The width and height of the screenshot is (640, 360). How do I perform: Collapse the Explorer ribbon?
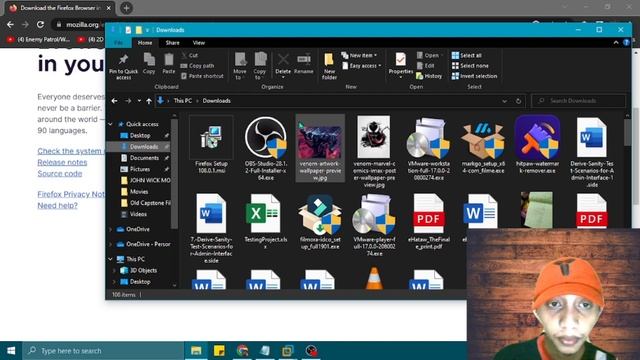tap(616, 42)
